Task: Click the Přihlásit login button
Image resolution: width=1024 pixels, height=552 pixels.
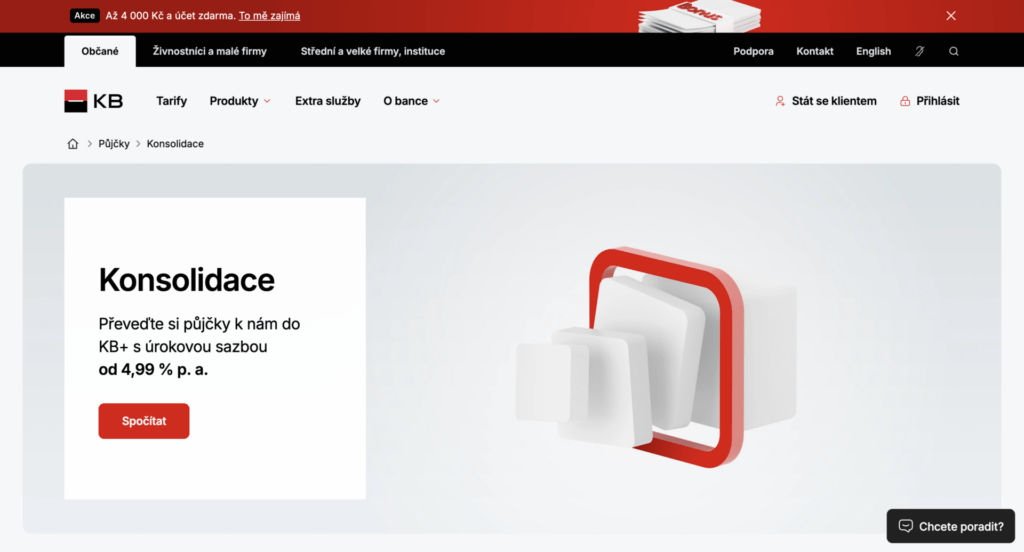Action: (929, 101)
